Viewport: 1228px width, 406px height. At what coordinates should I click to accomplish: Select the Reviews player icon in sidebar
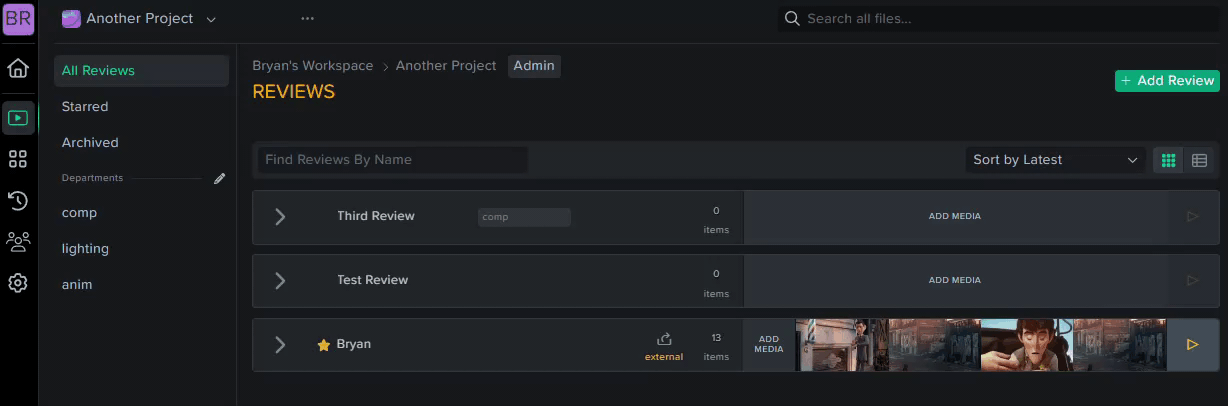coord(17,118)
